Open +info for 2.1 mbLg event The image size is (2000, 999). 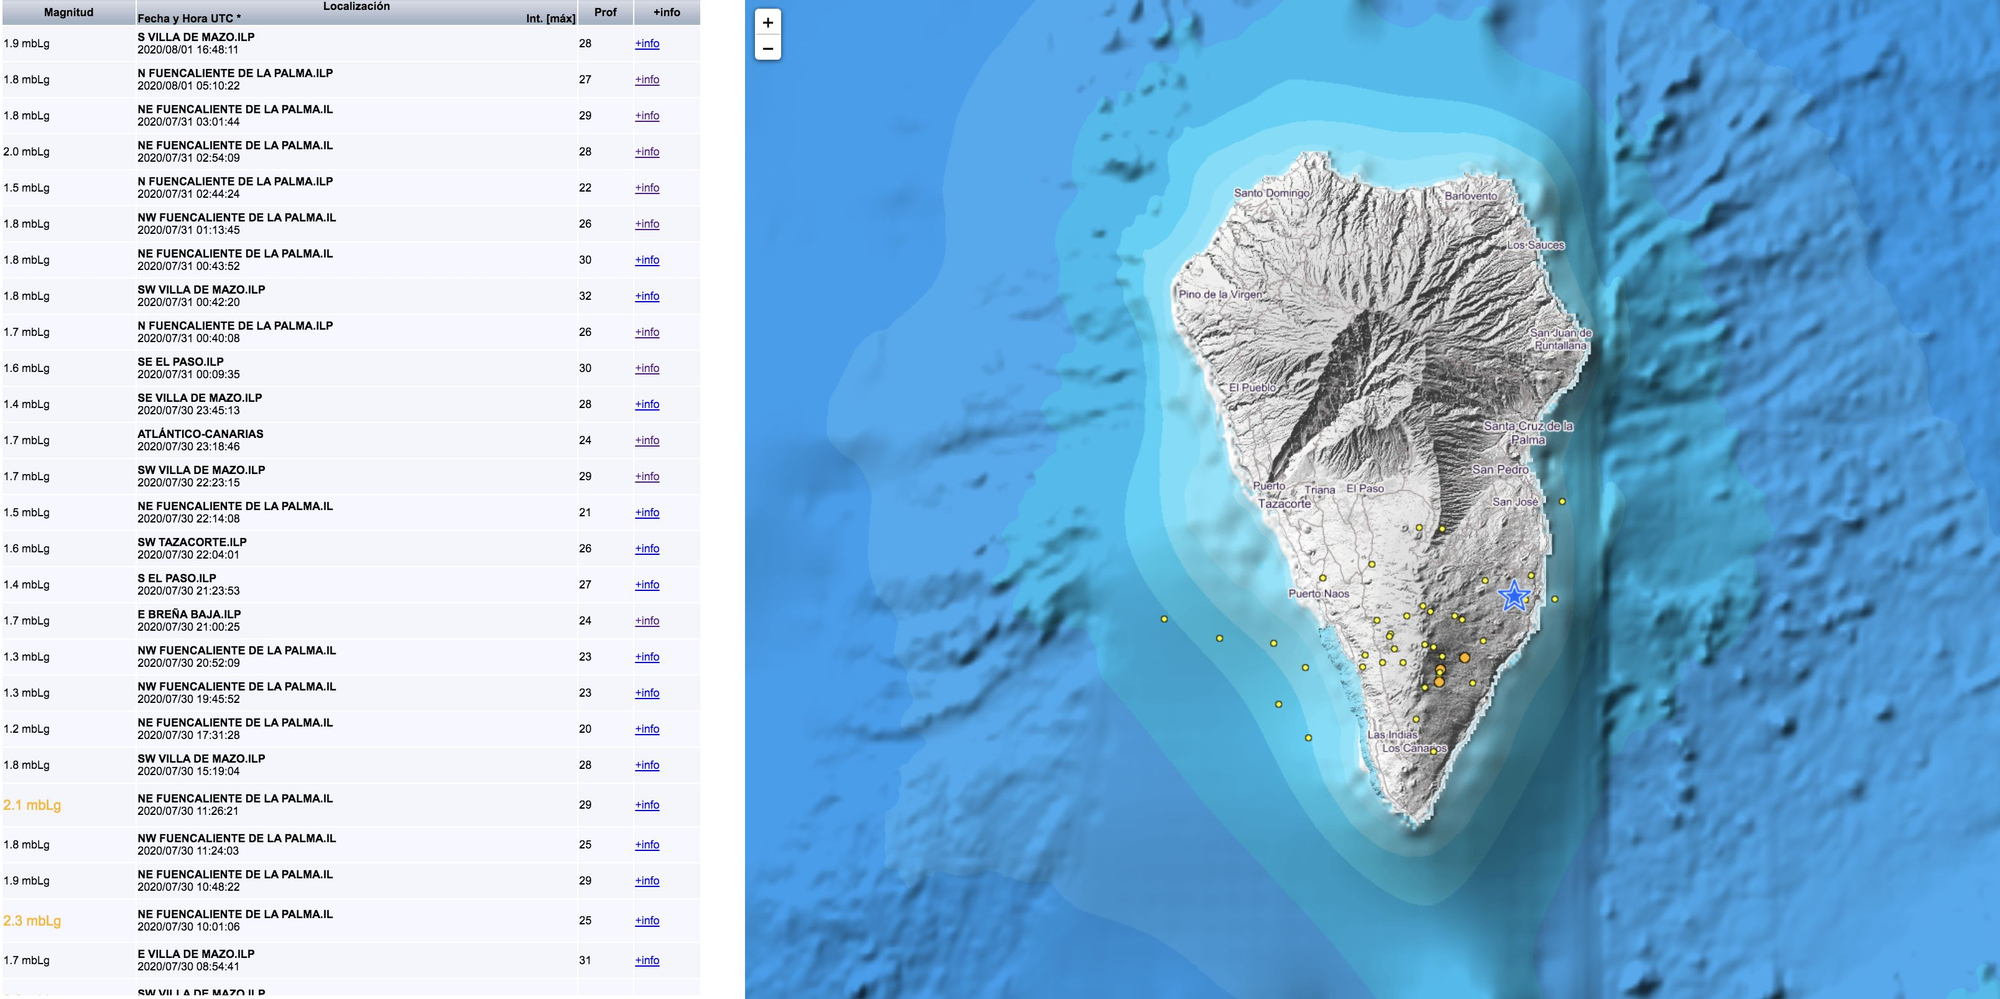coord(647,805)
